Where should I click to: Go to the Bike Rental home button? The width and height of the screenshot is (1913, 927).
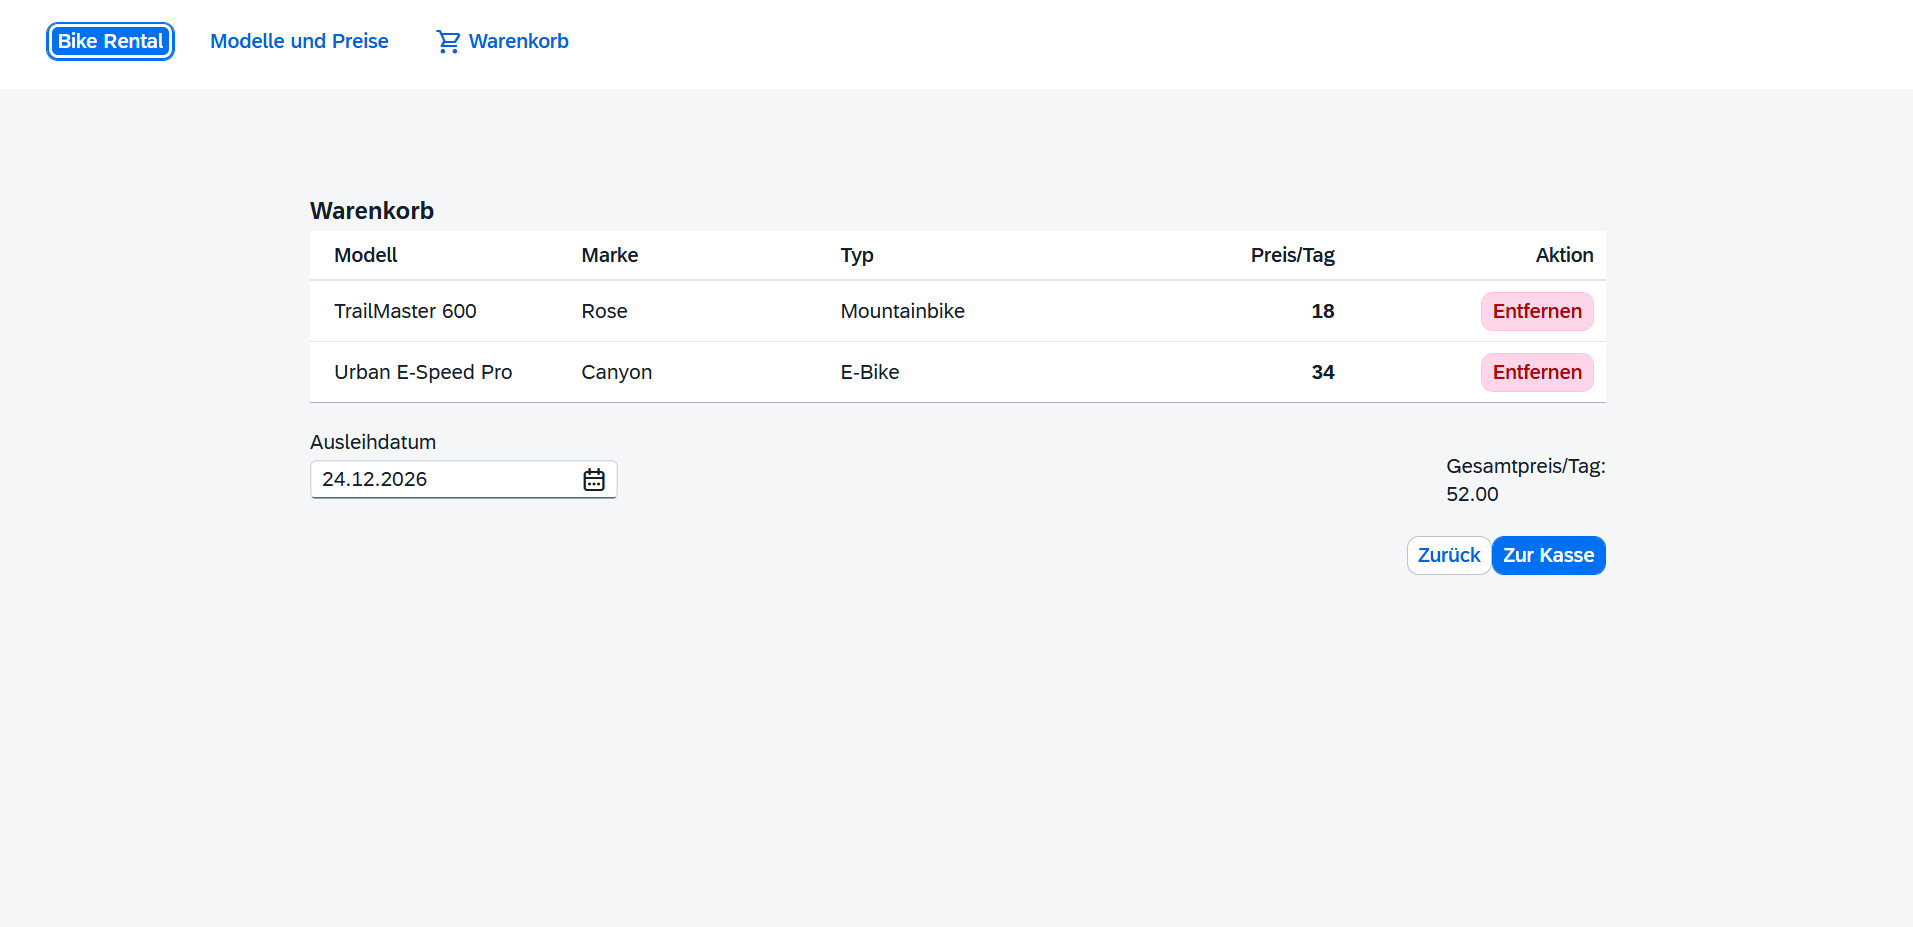tap(110, 42)
